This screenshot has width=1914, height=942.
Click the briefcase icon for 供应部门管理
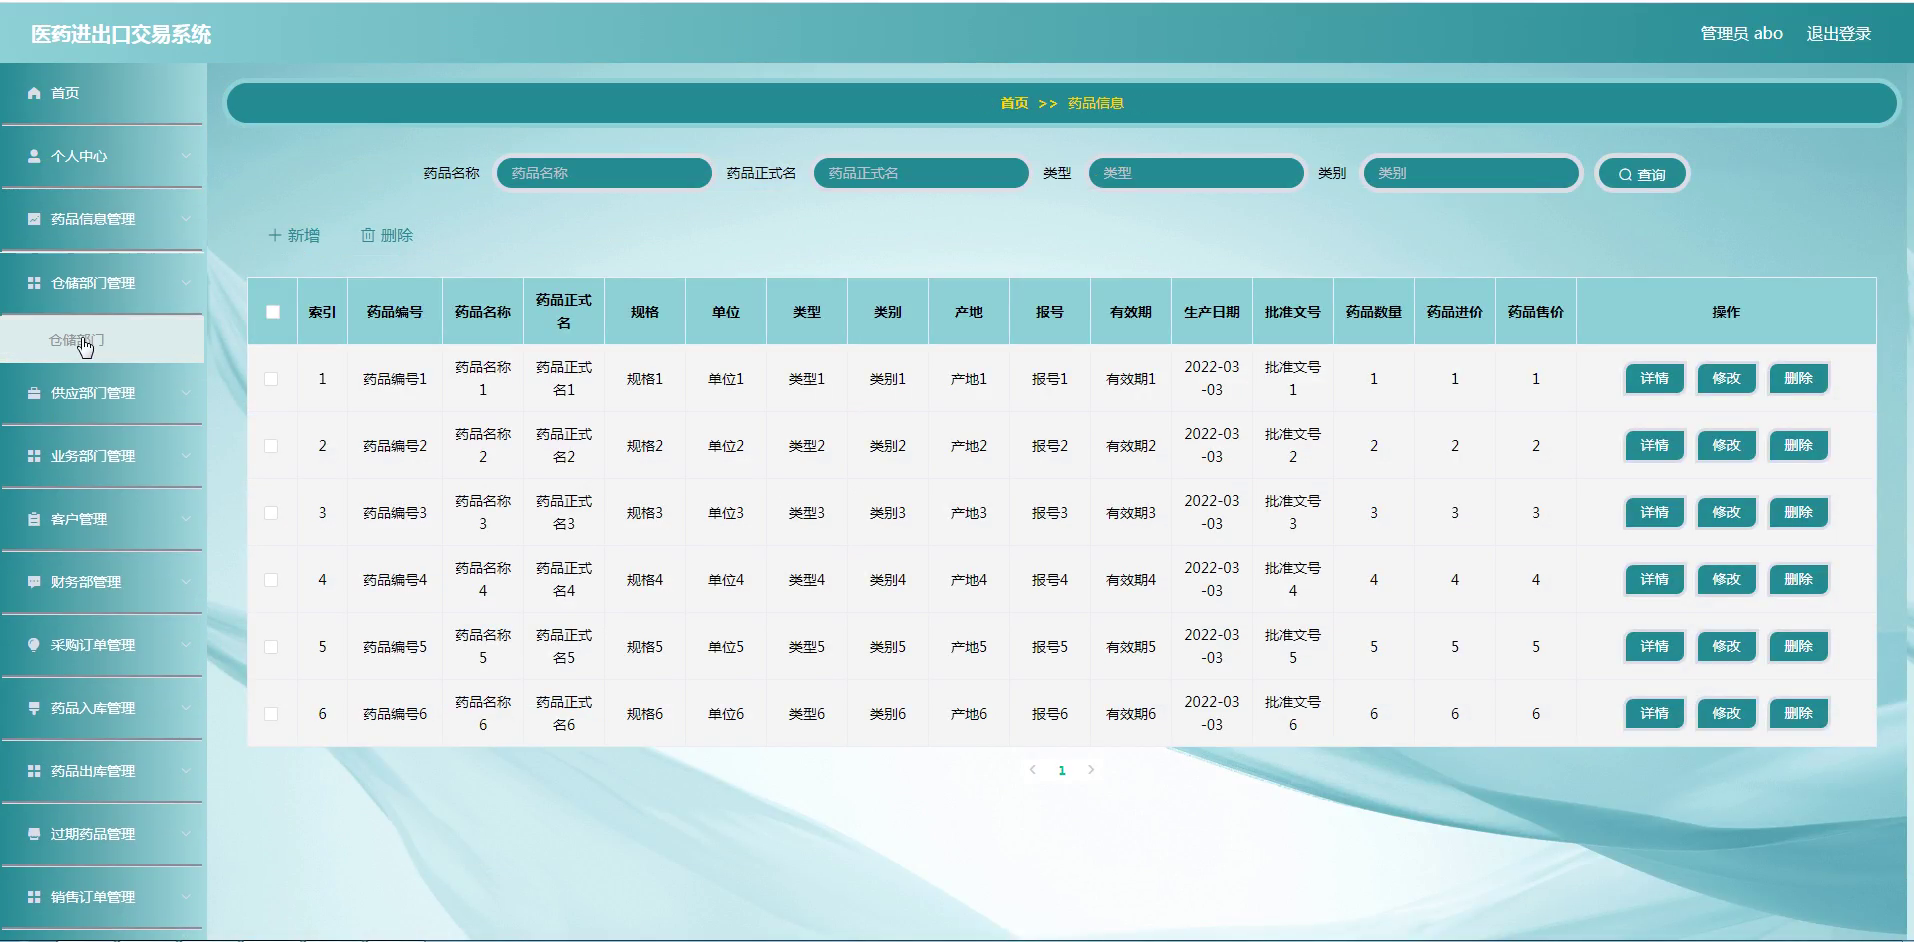point(34,393)
